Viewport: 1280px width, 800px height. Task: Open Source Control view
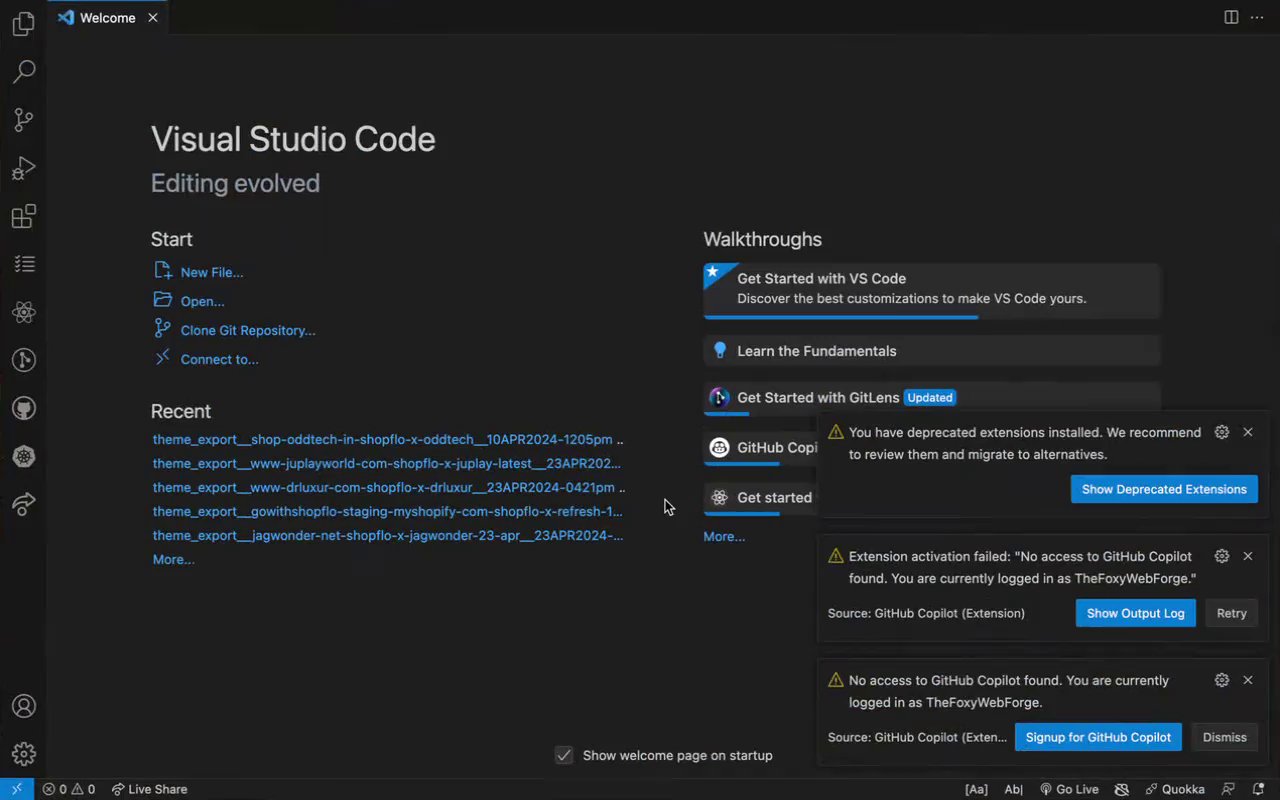[23, 120]
